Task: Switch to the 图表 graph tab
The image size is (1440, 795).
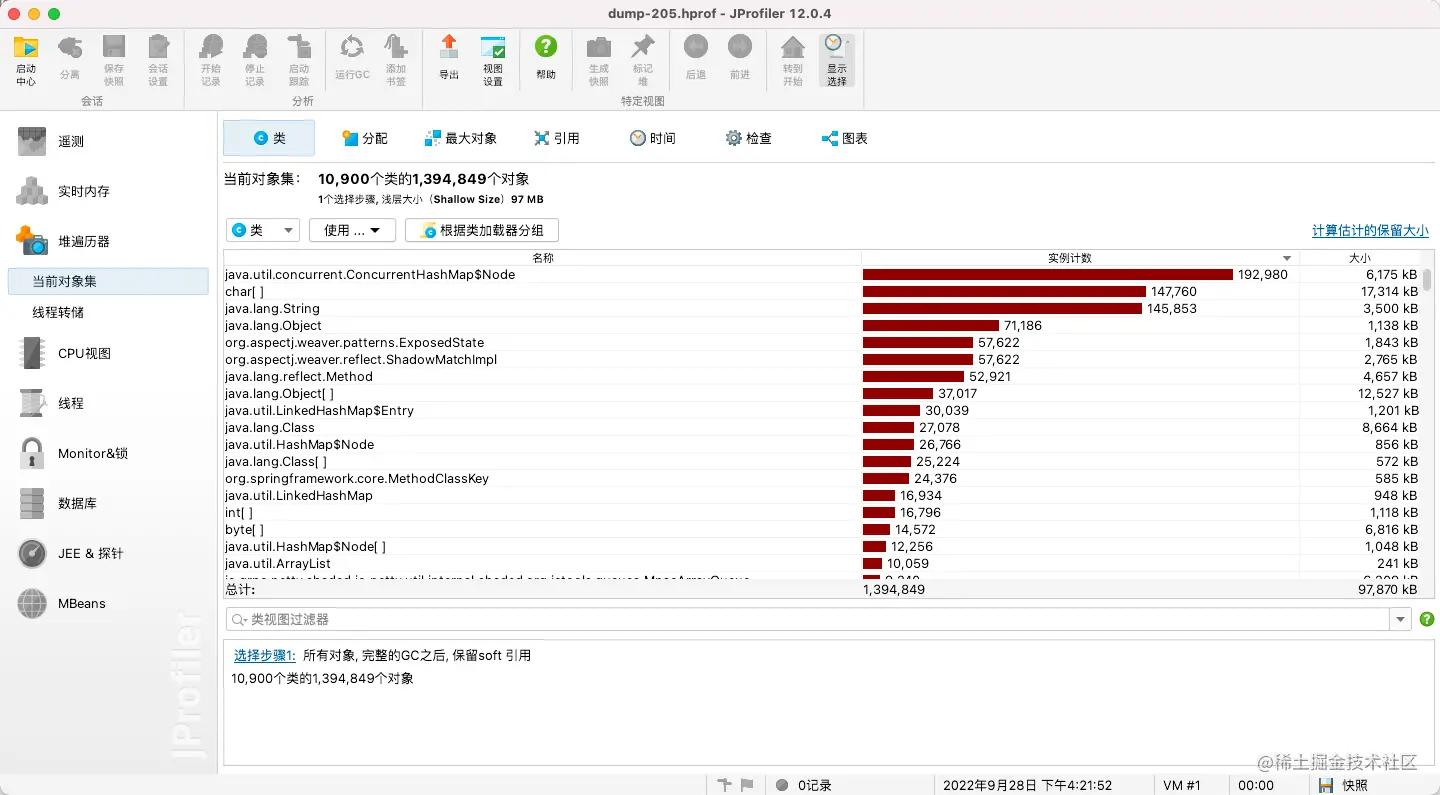Action: pyautogui.click(x=844, y=138)
